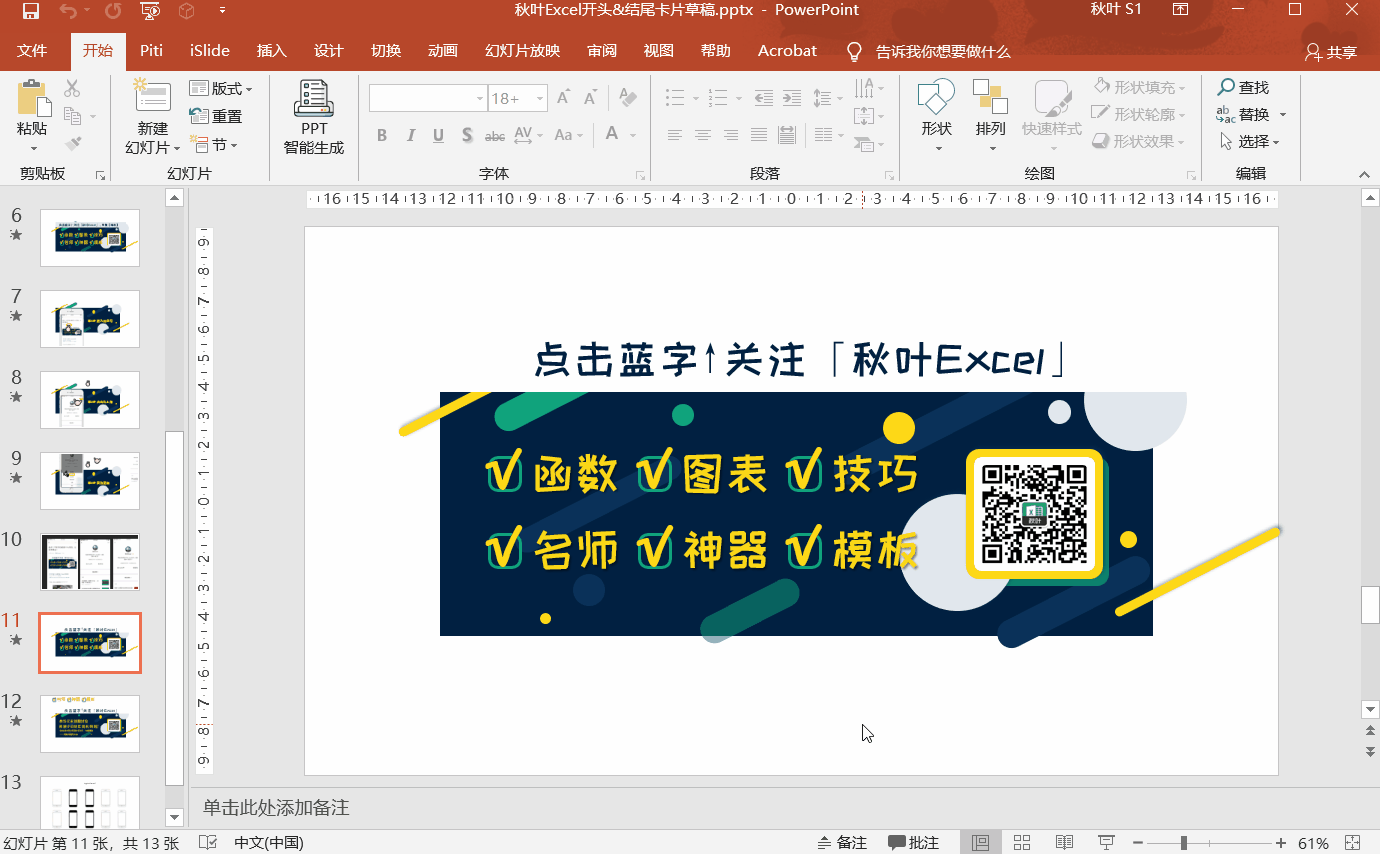
Task: Click the spell check icon in the status bar
Action: pyautogui.click(x=209, y=843)
